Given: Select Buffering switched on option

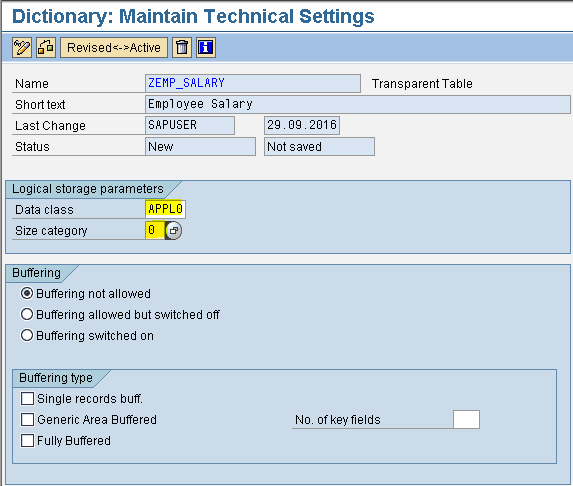Looking at the screenshot, I should (27, 335).
